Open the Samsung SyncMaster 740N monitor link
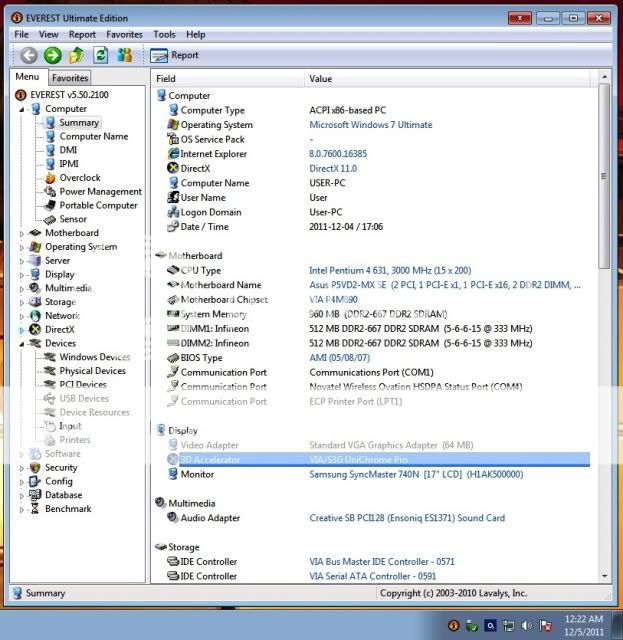 (416, 474)
